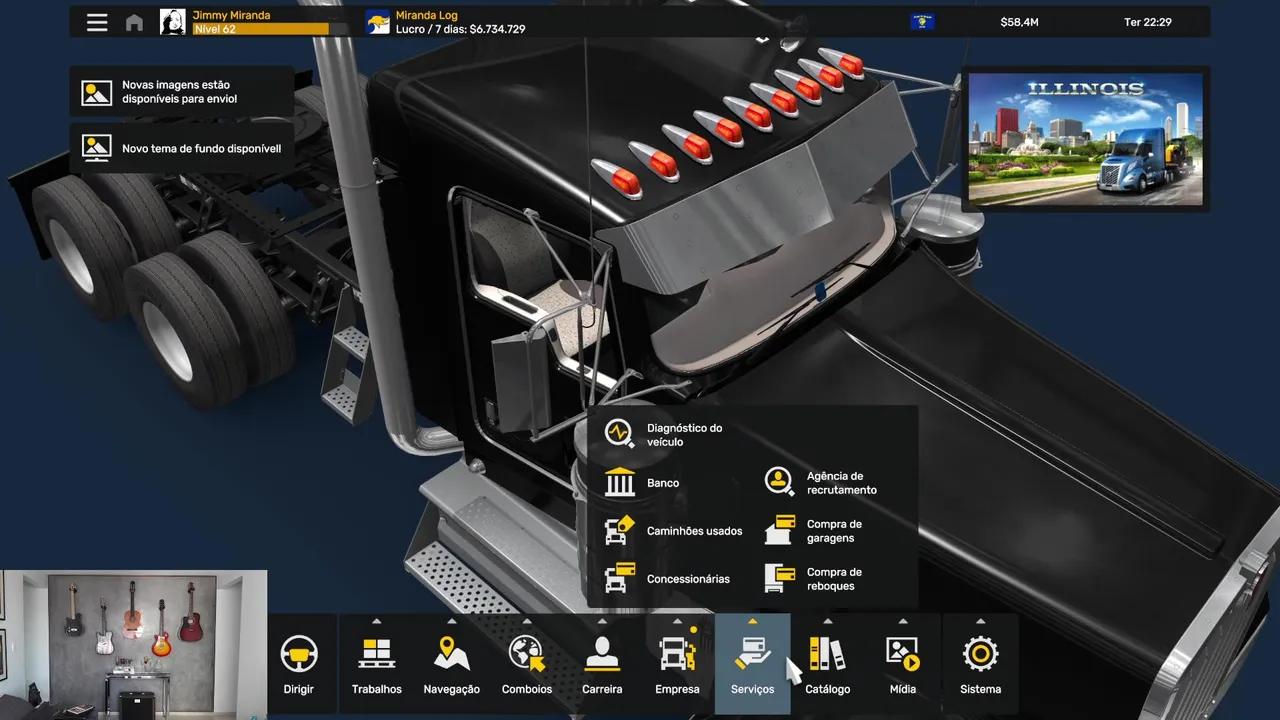Open the hamburger main menu

(x=97, y=22)
